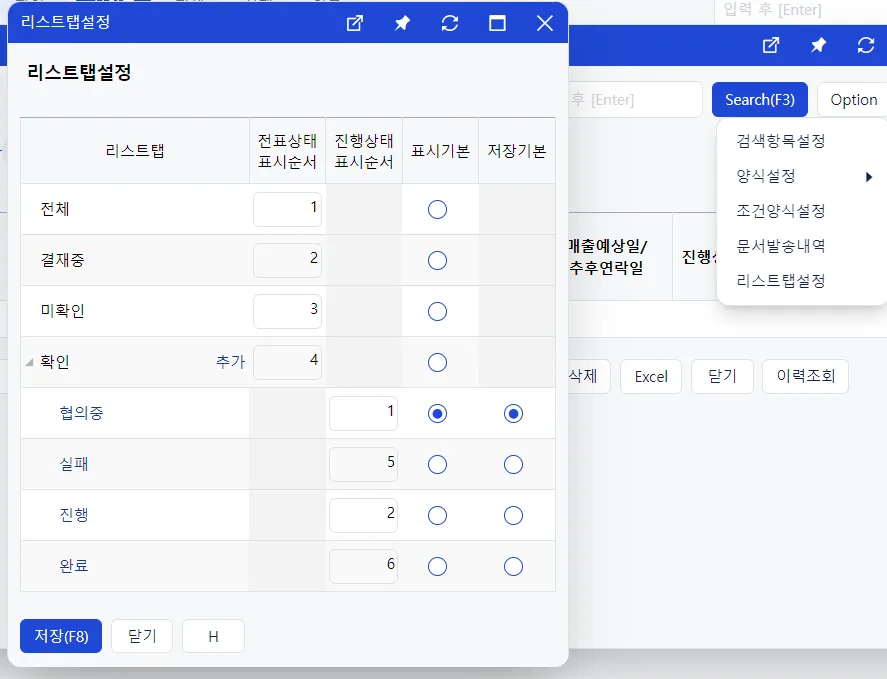Select 저장기본 radio for 협의중
This screenshot has height=679, width=887.
[x=513, y=414]
